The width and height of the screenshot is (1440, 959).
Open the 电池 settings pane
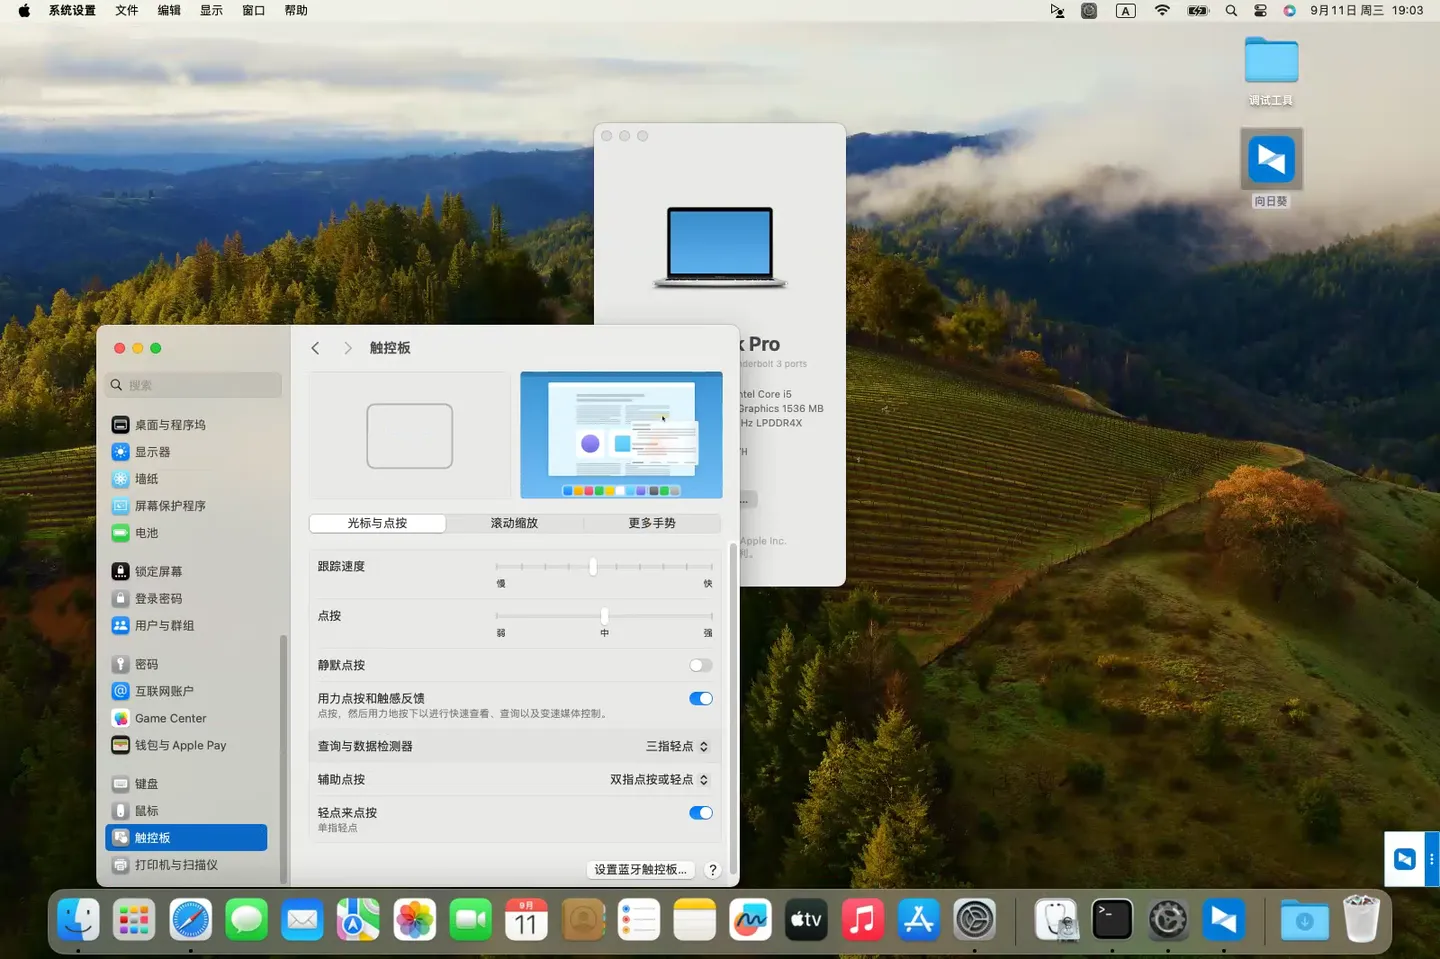(x=146, y=533)
